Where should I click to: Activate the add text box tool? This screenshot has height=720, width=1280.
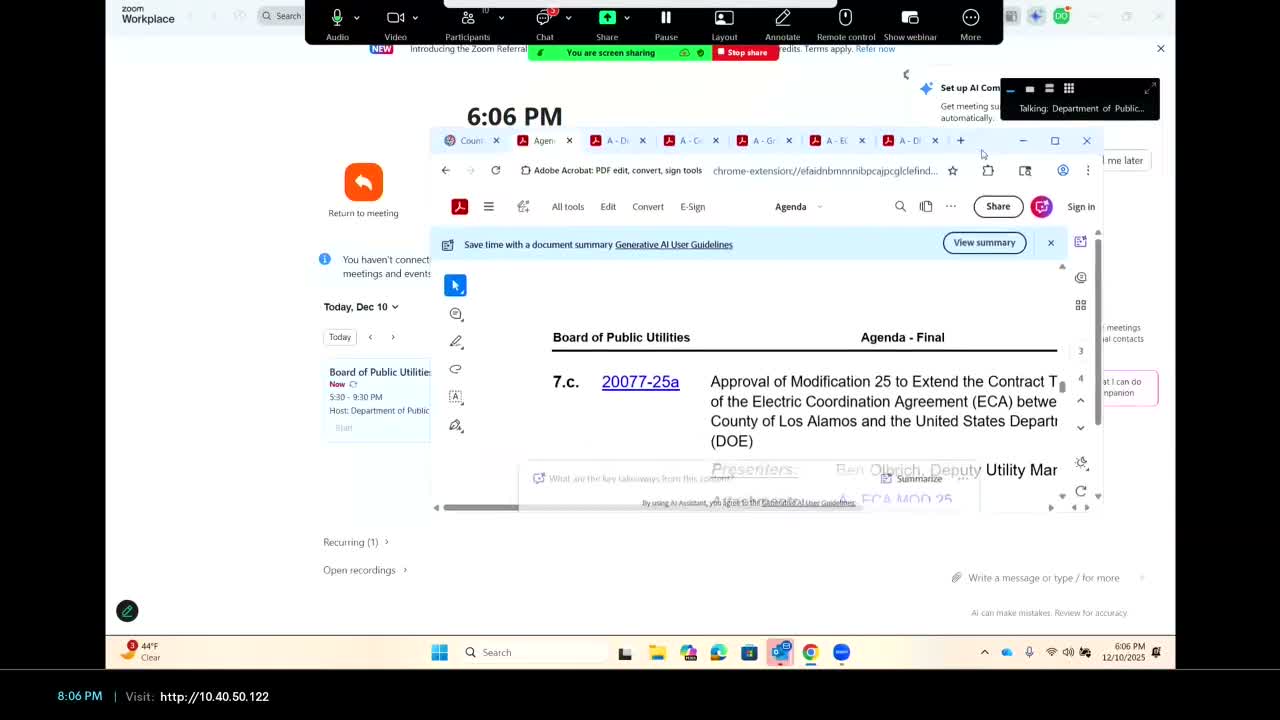coord(455,397)
